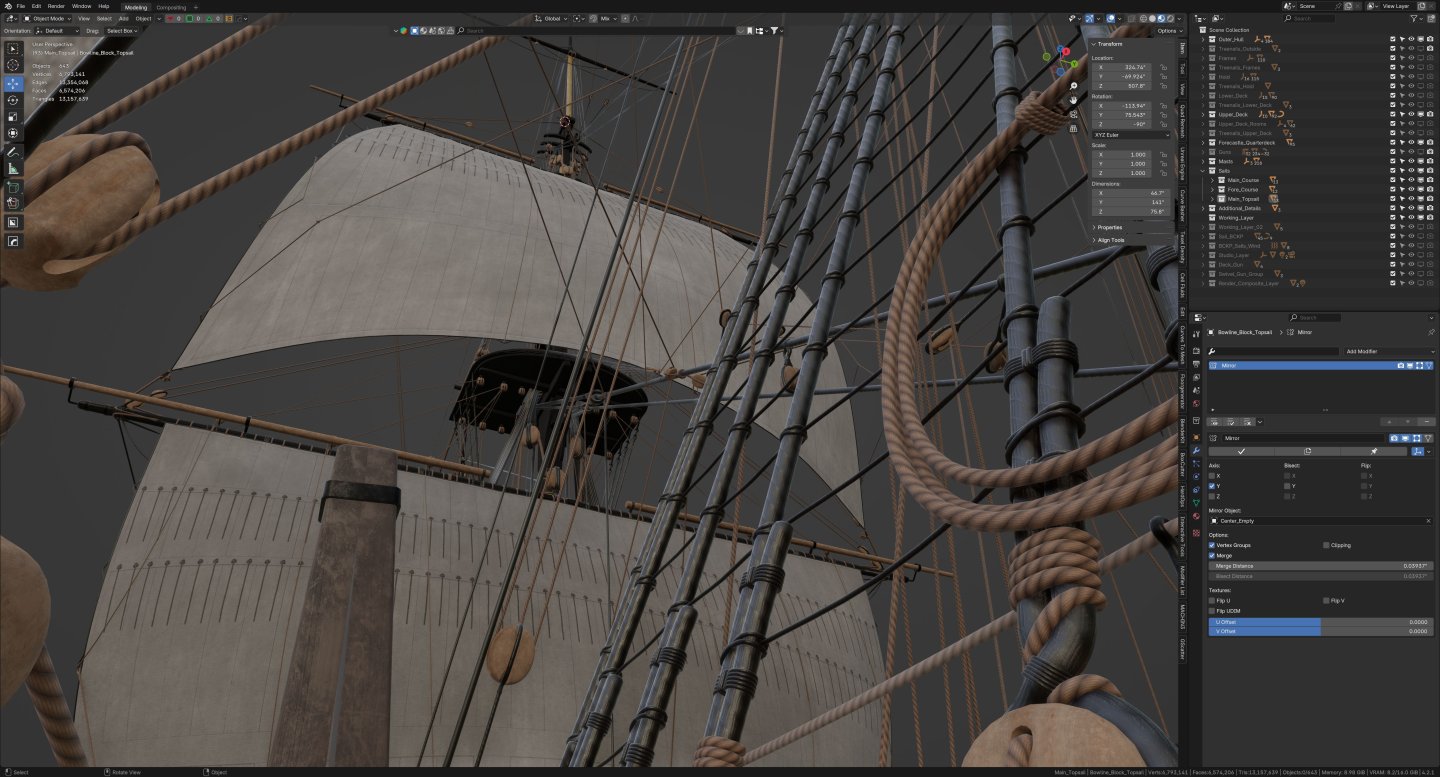The width and height of the screenshot is (1440, 777).
Task: Enable Flip V texture checkbox
Action: point(1326,600)
